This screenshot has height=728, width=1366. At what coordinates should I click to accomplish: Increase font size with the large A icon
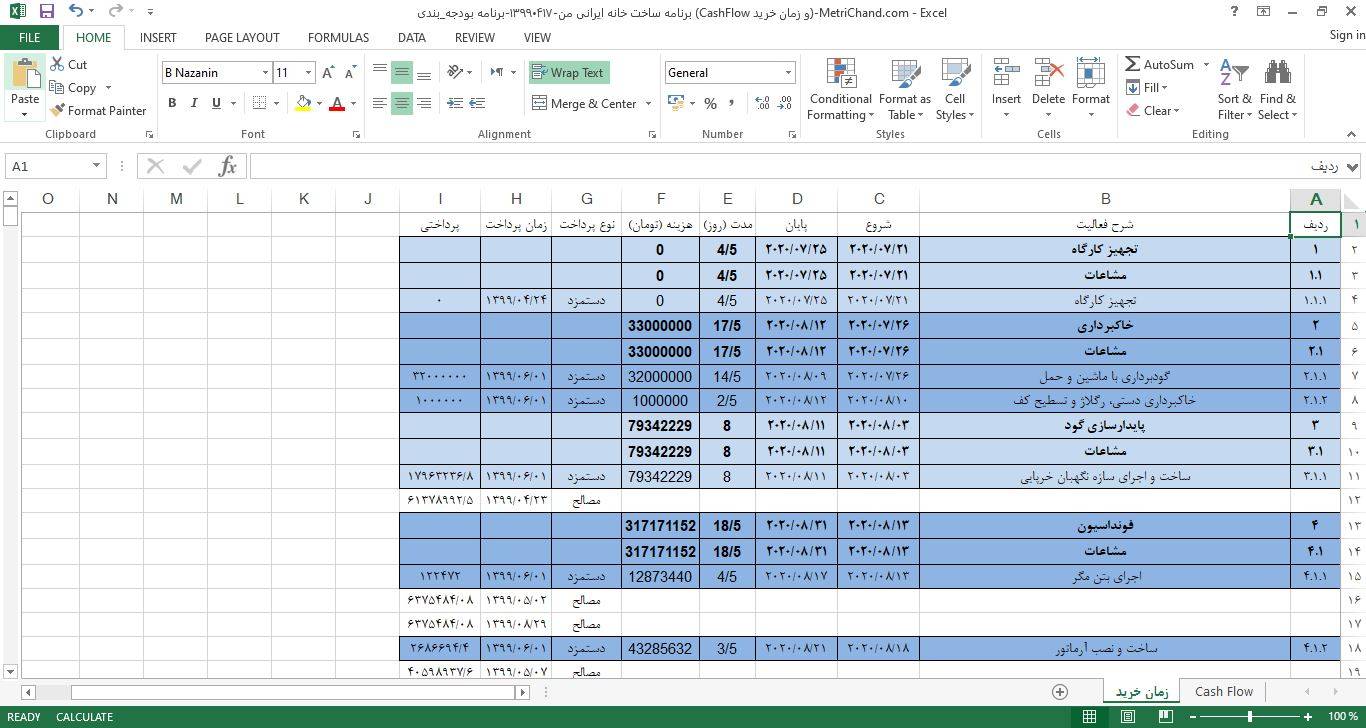(329, 73)
